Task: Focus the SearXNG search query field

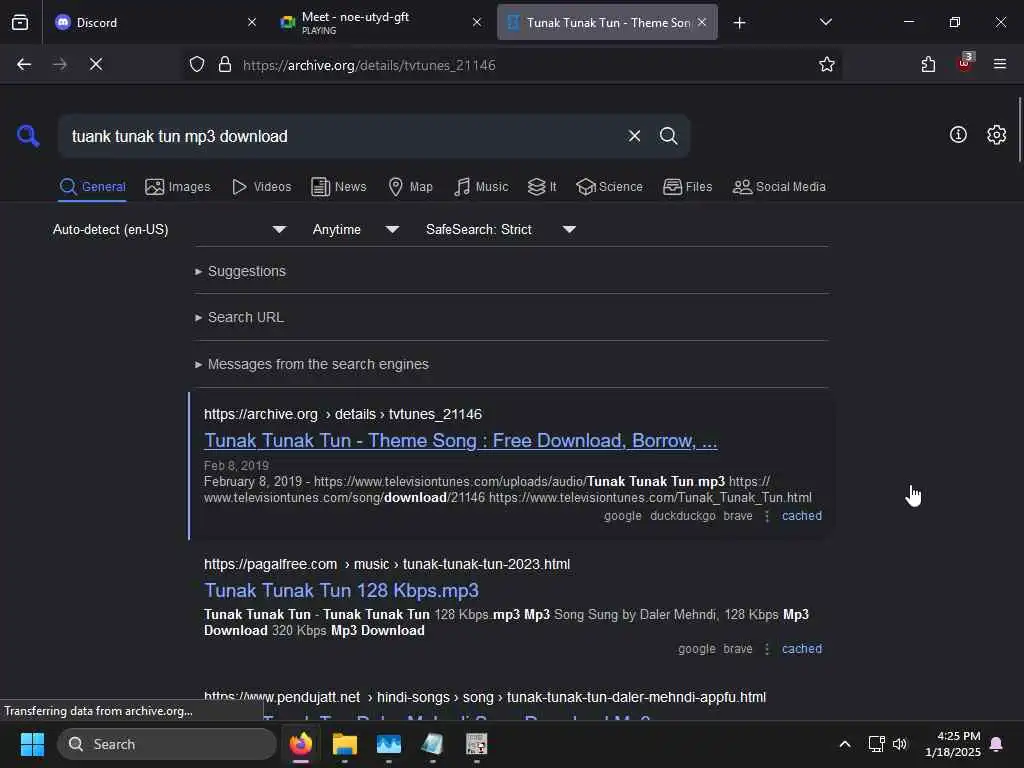Action: click(x=340, y=136)
